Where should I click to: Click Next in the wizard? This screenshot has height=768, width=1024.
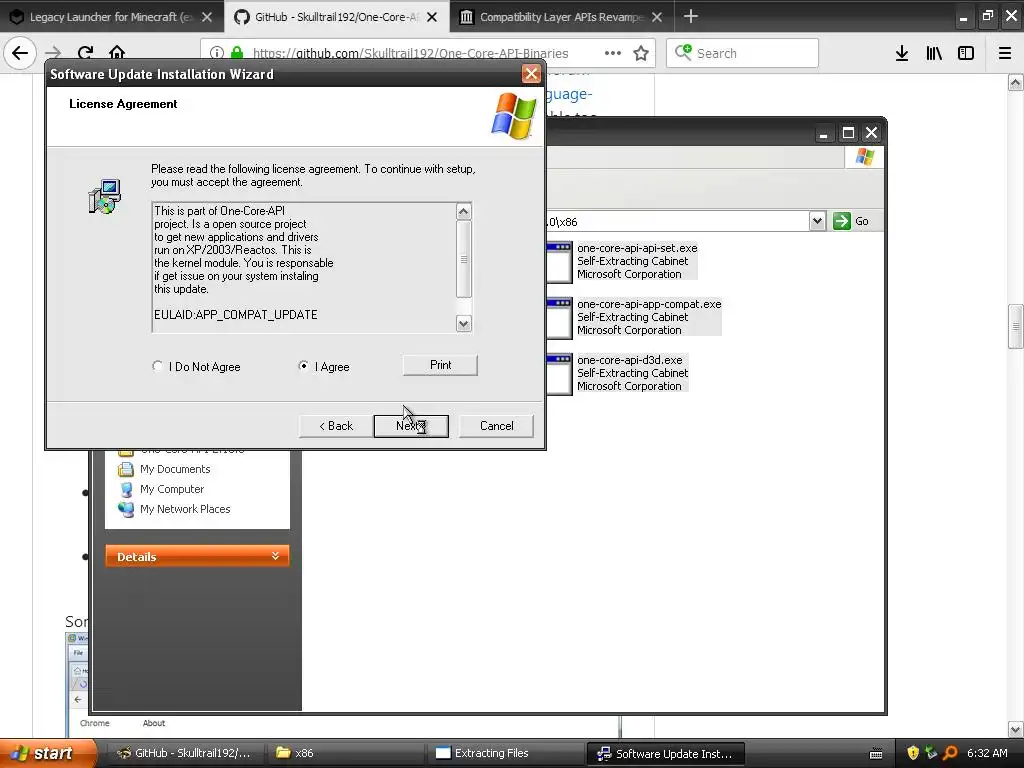coord(411,426)
